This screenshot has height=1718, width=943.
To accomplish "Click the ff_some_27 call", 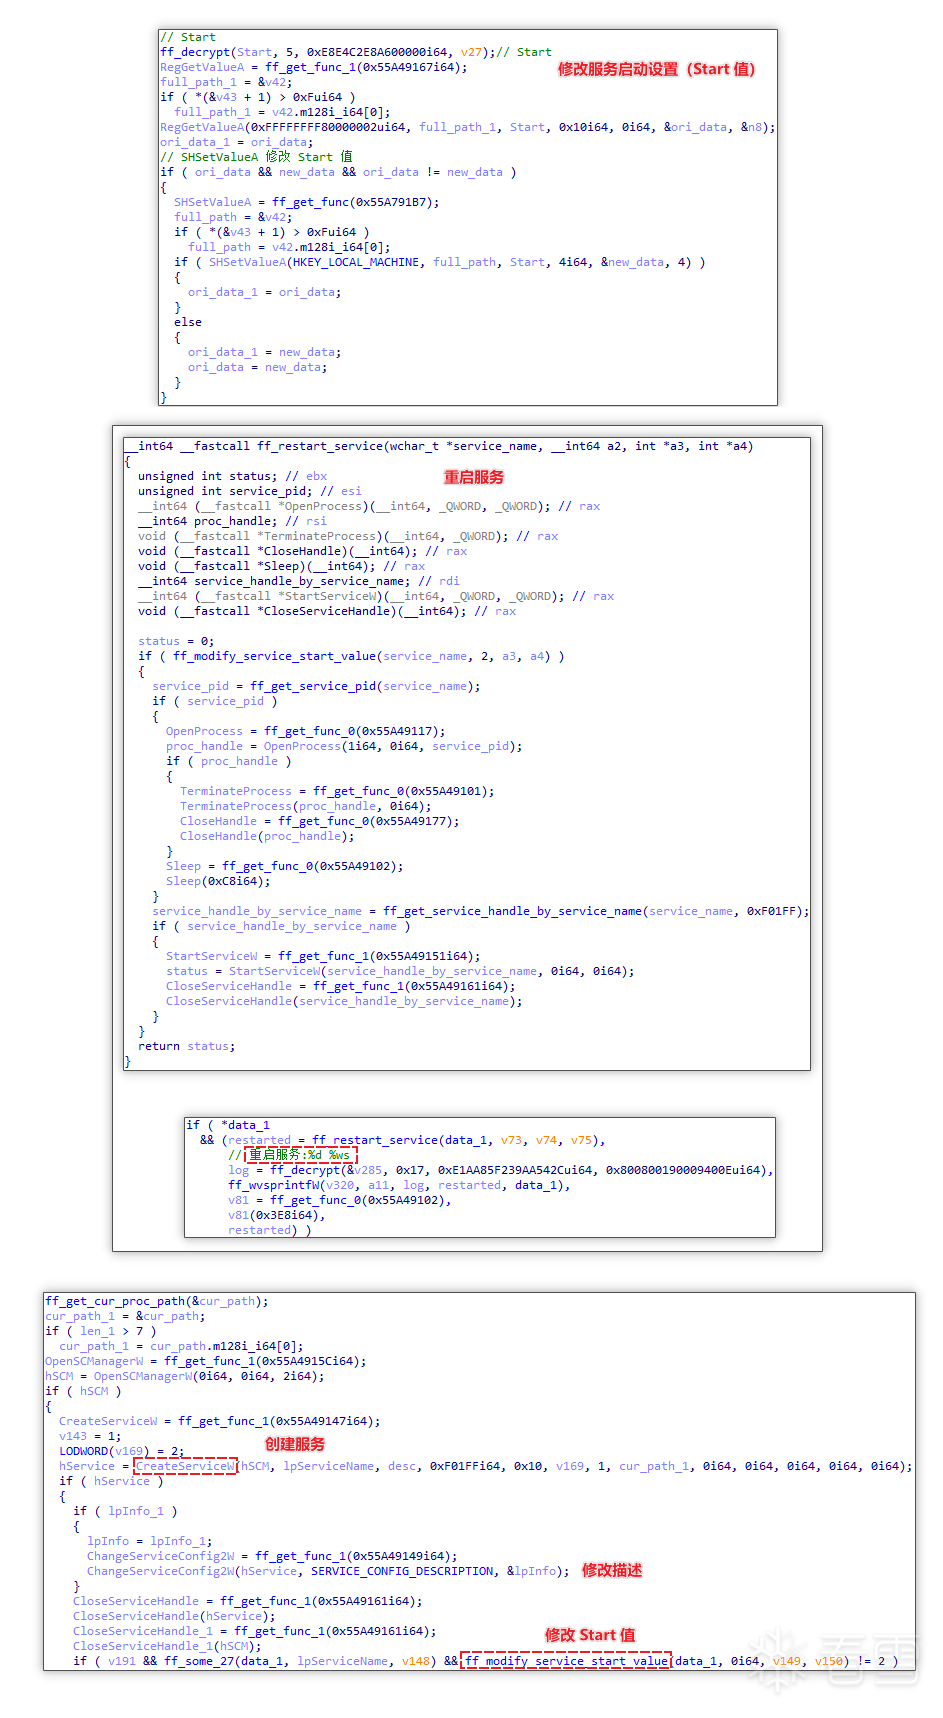I will [x=300, y=1661].
